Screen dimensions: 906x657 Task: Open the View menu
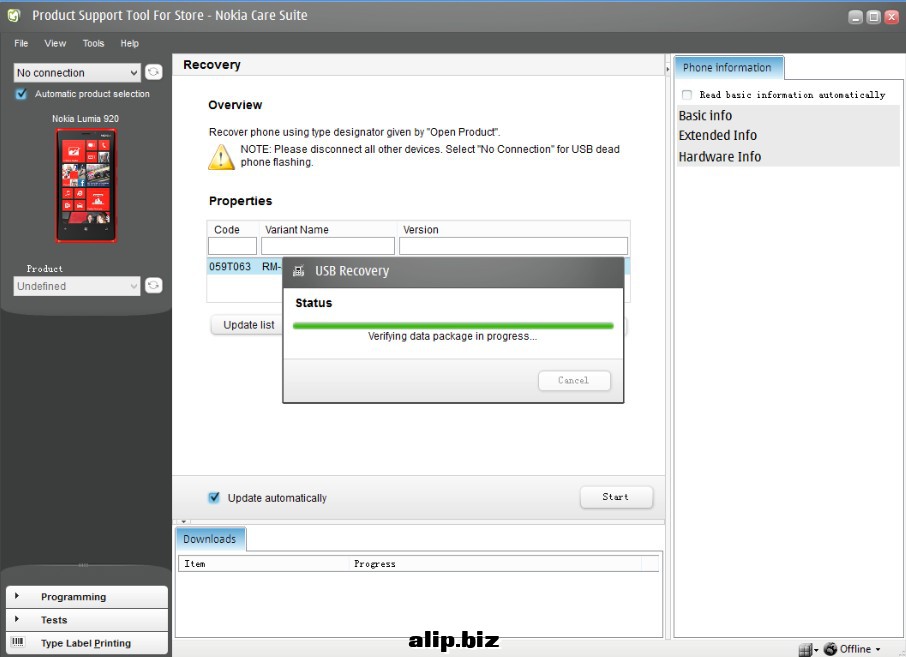55,43
